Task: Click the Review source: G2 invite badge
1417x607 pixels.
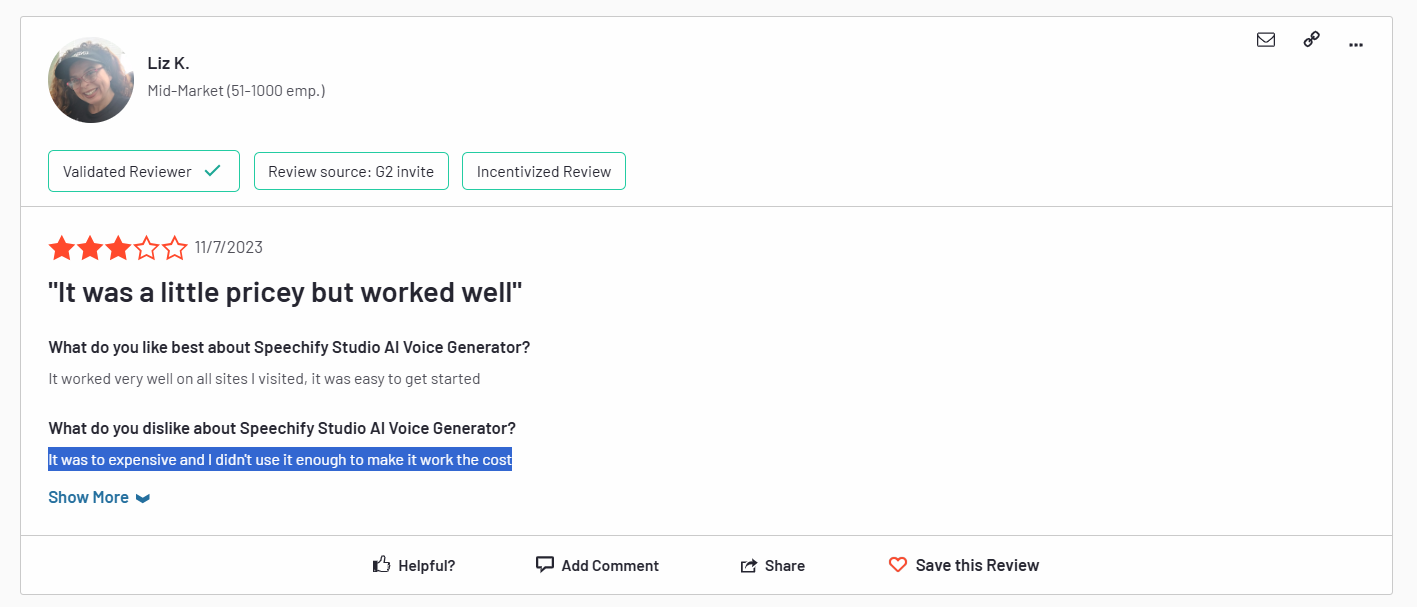Action: pos(351,171)
